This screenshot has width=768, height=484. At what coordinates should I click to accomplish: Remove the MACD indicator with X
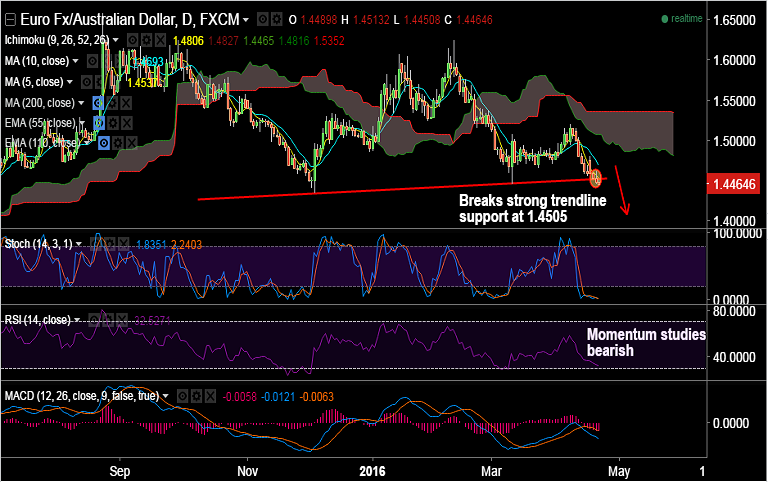tap(210, 396)
